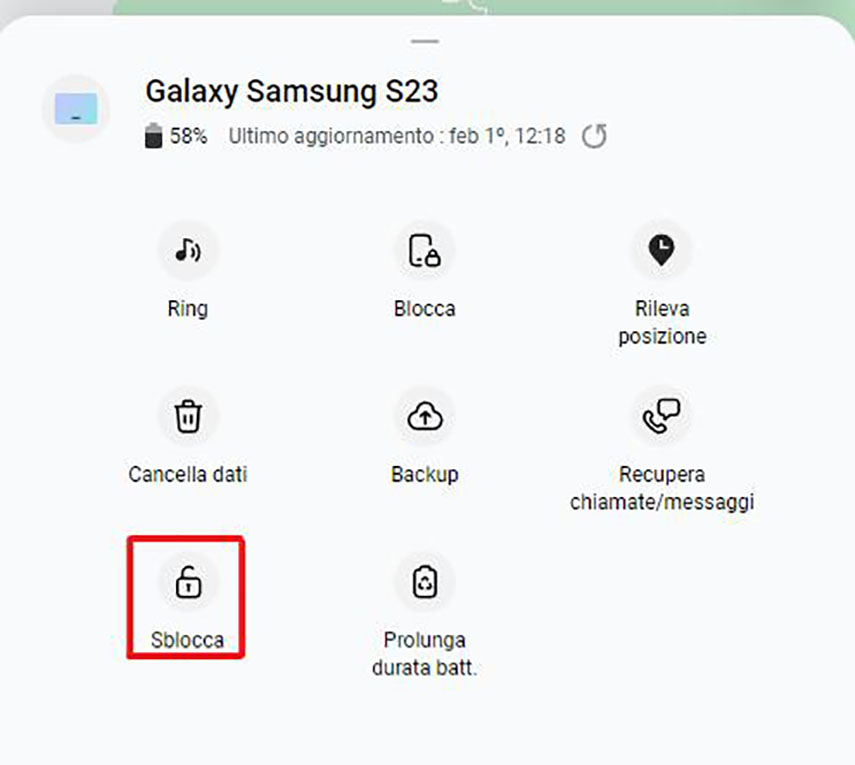
Task: Open Rileva posizione location pin icon
Action: pos(661,251)
